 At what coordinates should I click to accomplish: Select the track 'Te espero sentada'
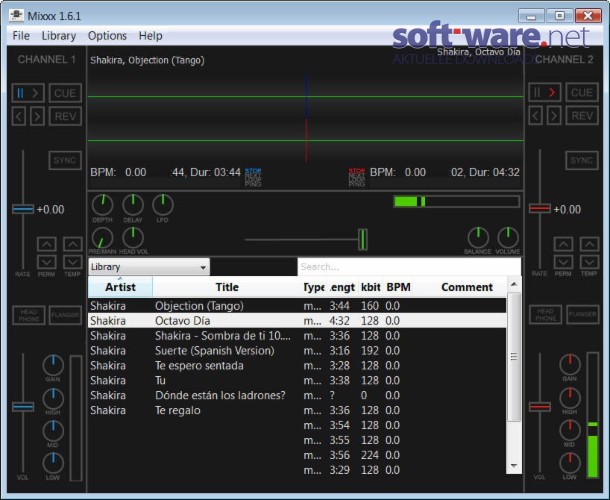(297, 366)
